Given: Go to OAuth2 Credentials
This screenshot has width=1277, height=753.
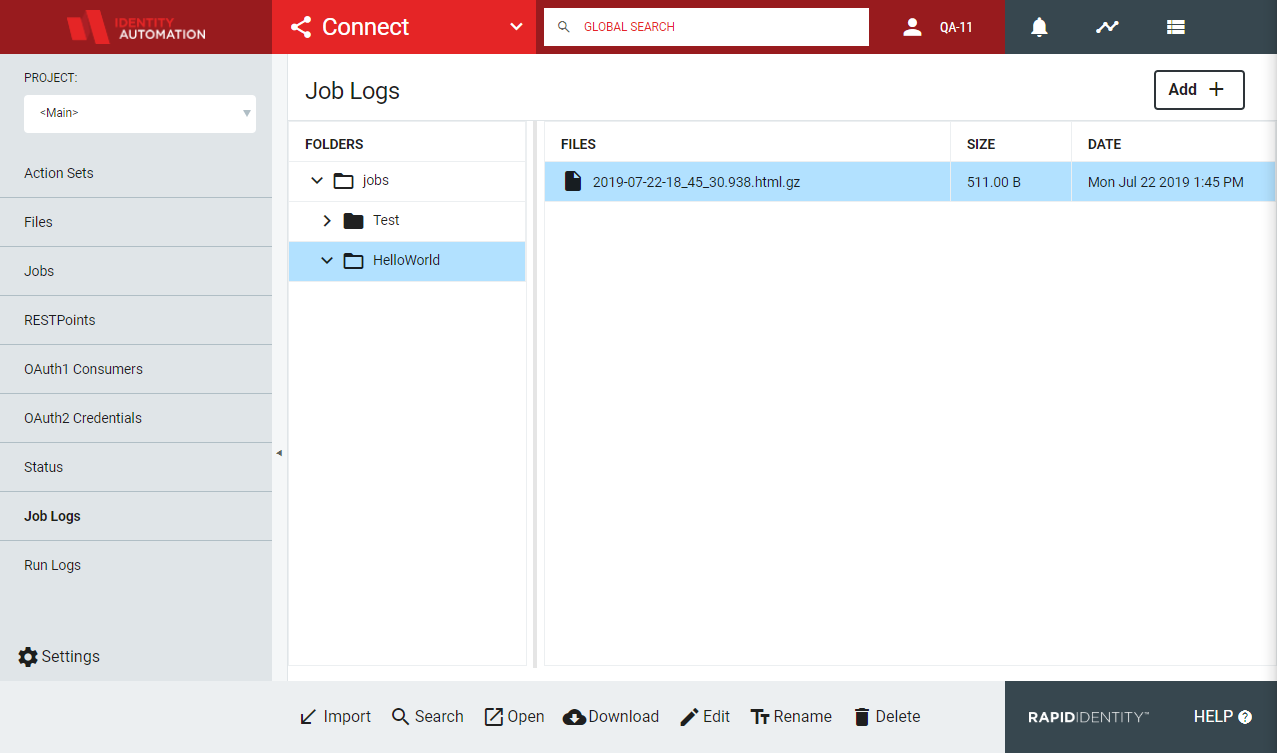Looking at the screenshot, I should 136,418.
